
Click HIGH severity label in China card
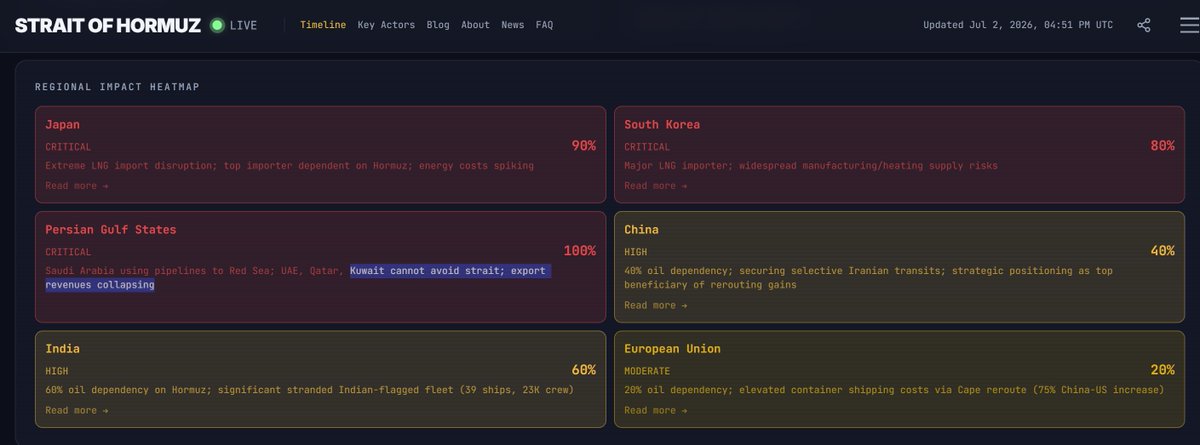636,252
